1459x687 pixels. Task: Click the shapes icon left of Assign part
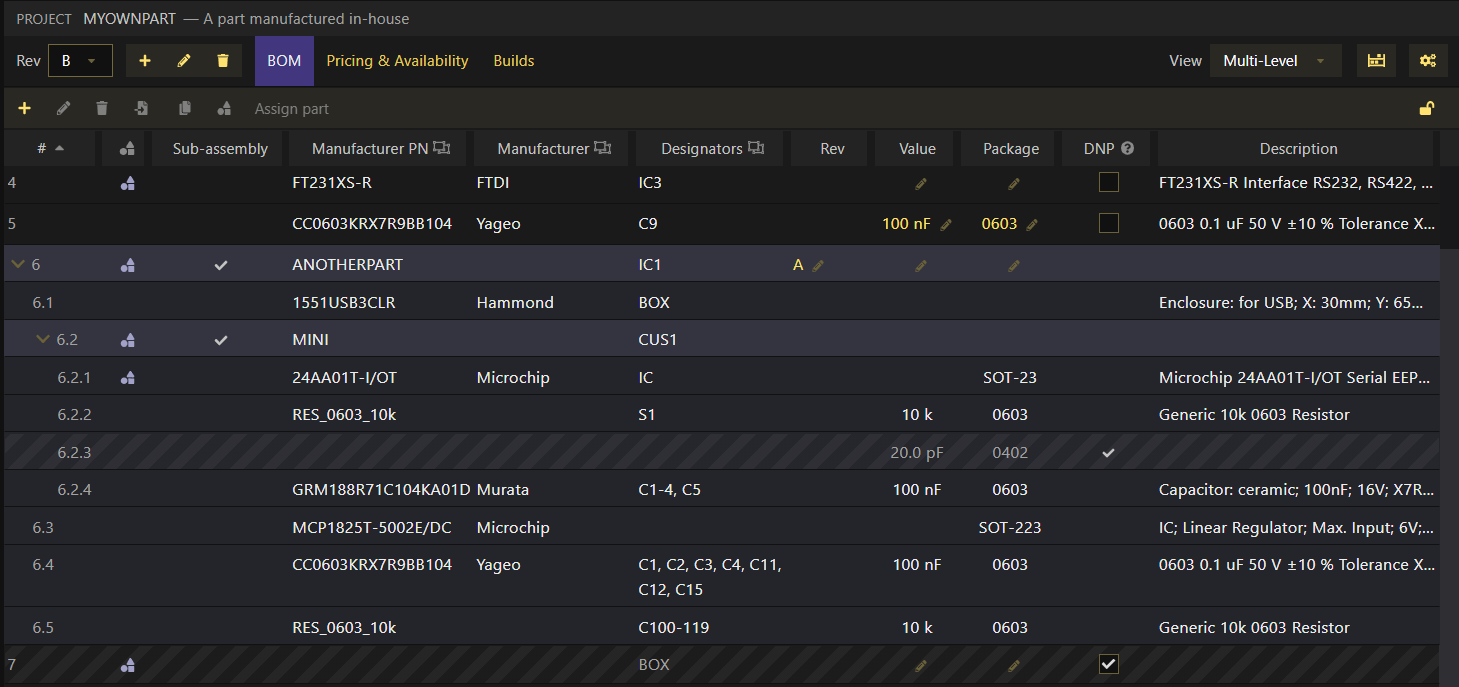point(224,108)
